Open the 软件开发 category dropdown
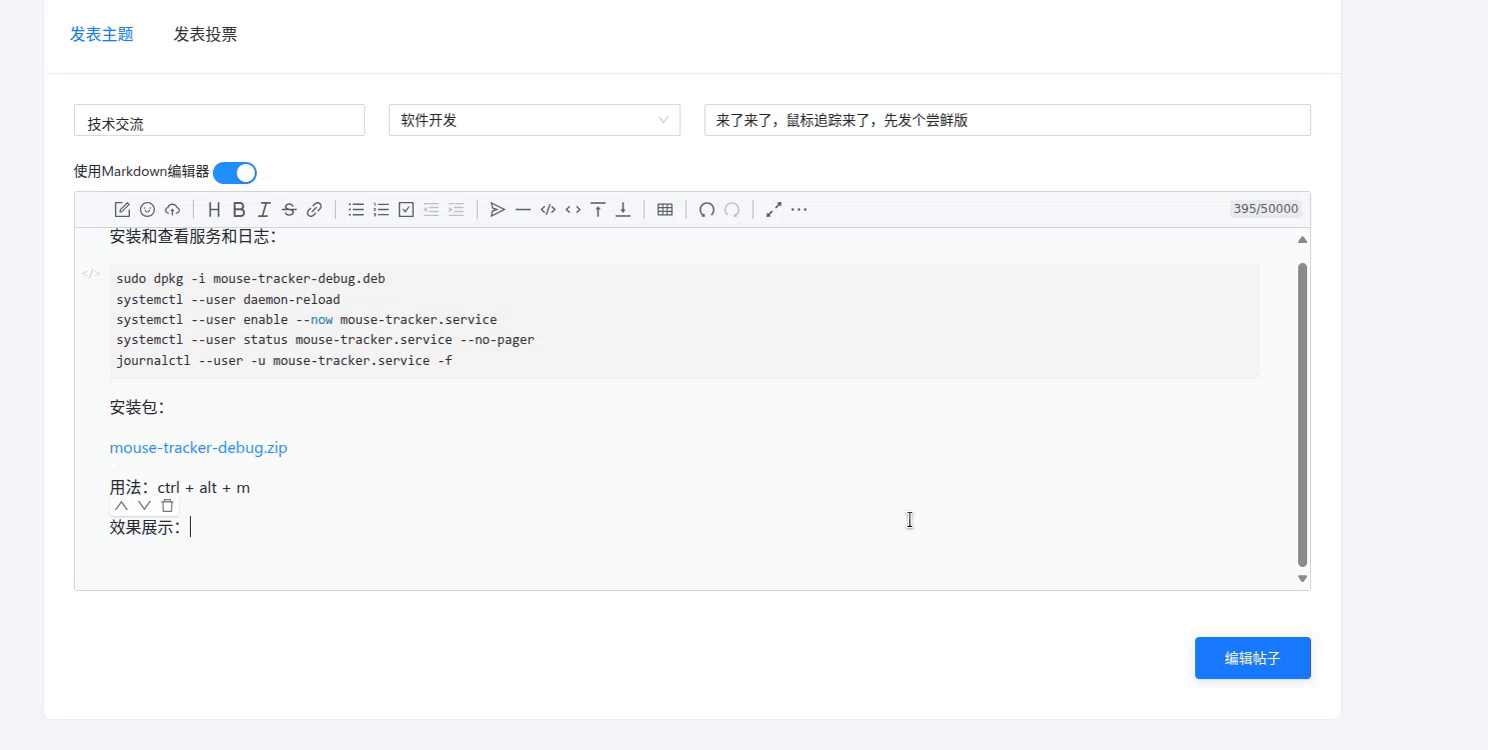 [534, 120]
